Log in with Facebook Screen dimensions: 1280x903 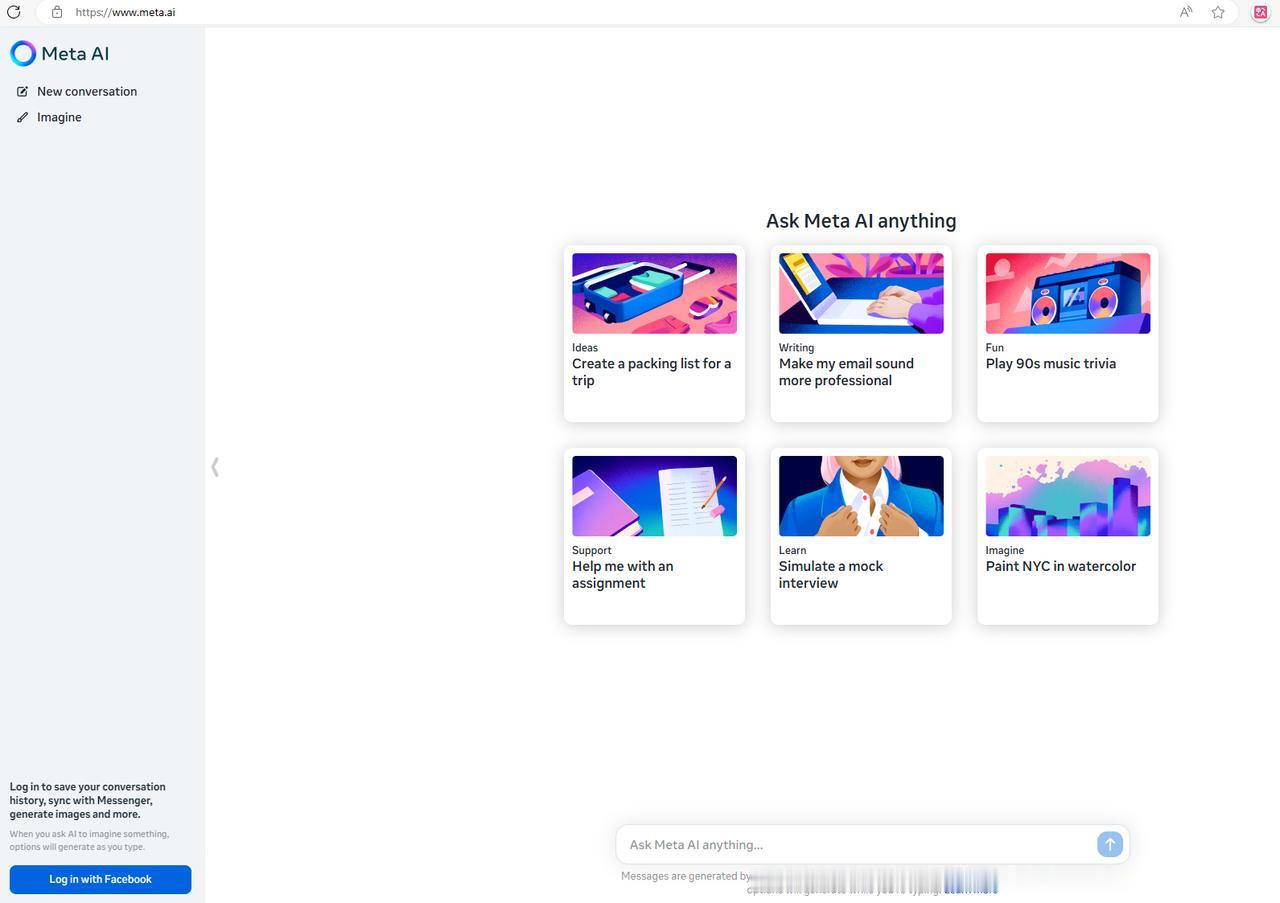pyautogui.click(x=100, y=879)
